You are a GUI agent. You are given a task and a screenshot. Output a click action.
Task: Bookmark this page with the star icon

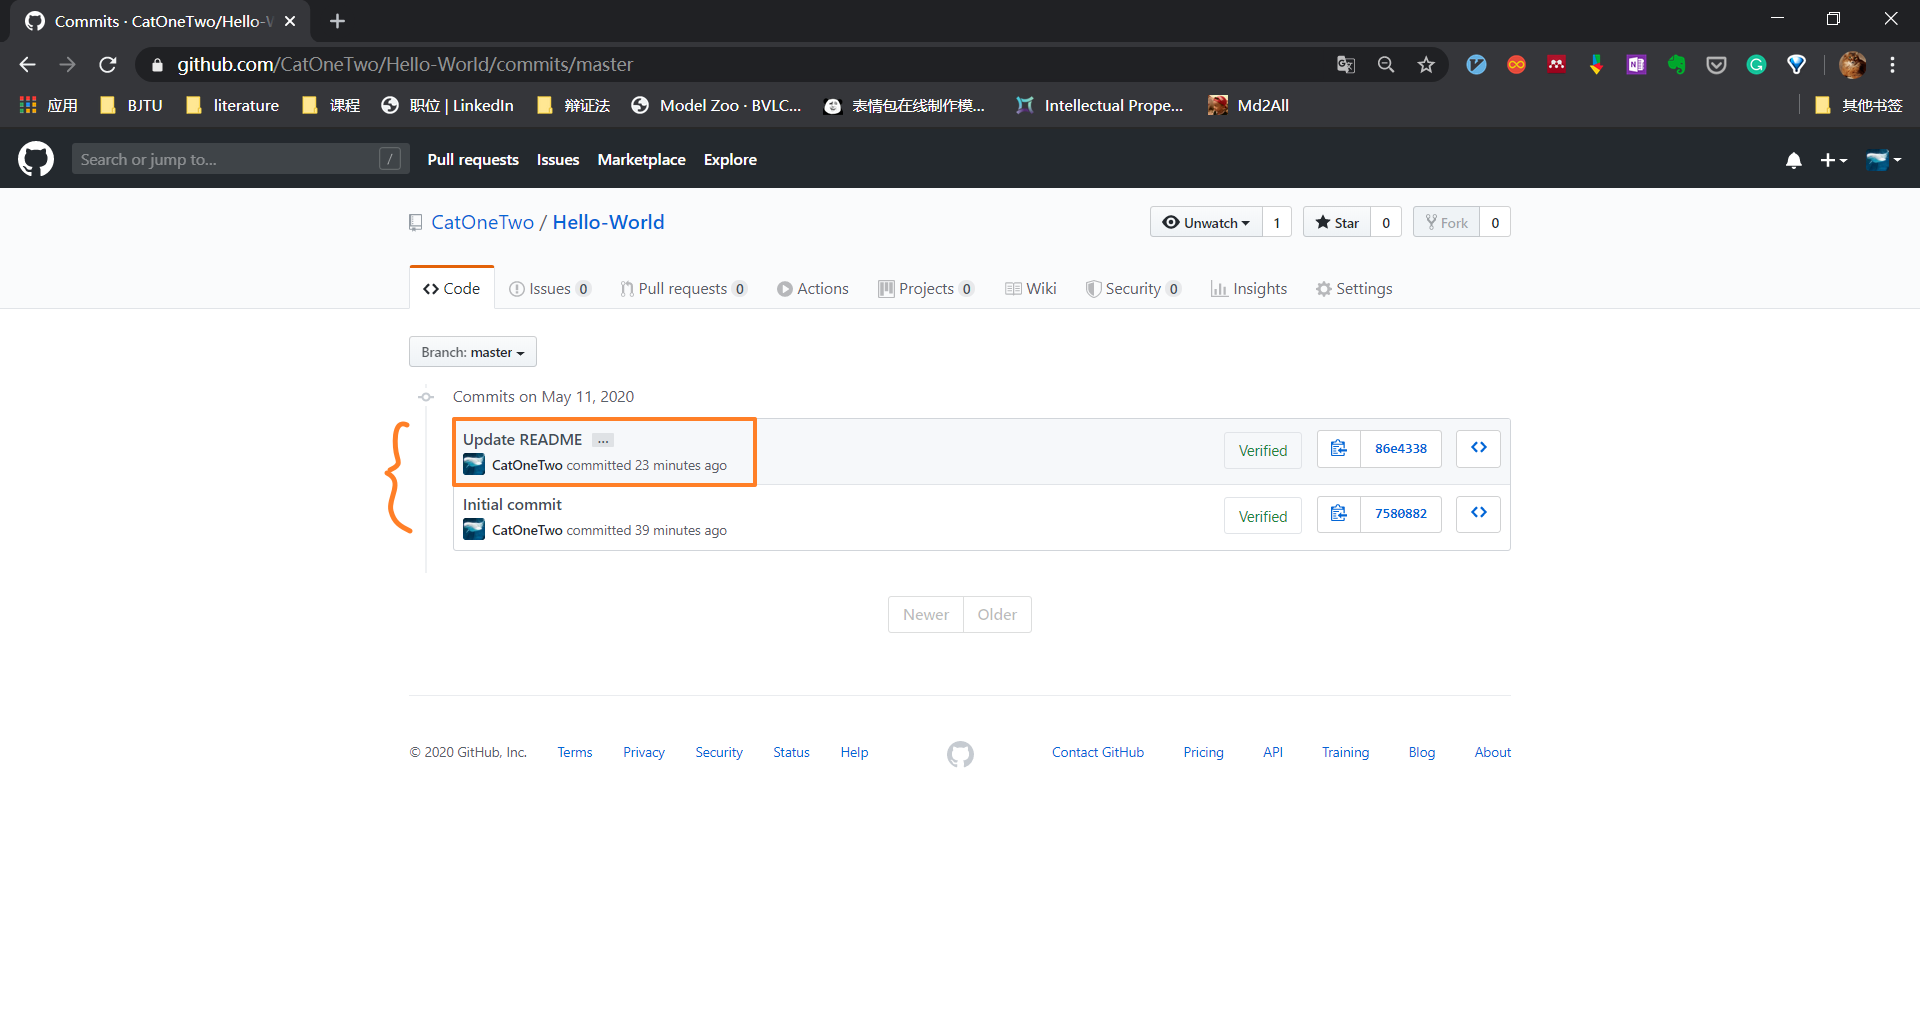(x=1426, y=65)
